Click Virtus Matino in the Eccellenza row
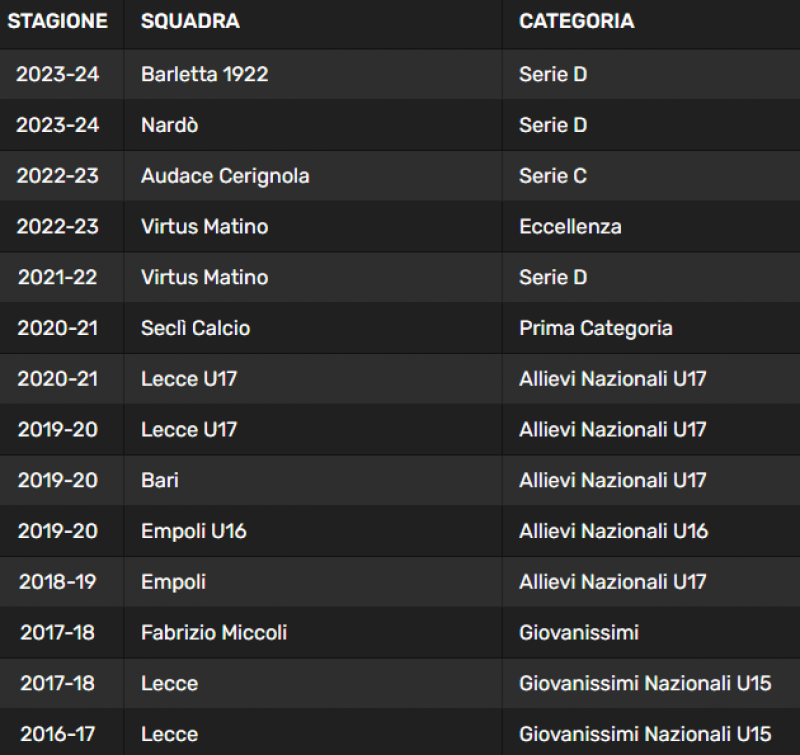The height and width of the screenshot is (755, 800). (205, 226)
